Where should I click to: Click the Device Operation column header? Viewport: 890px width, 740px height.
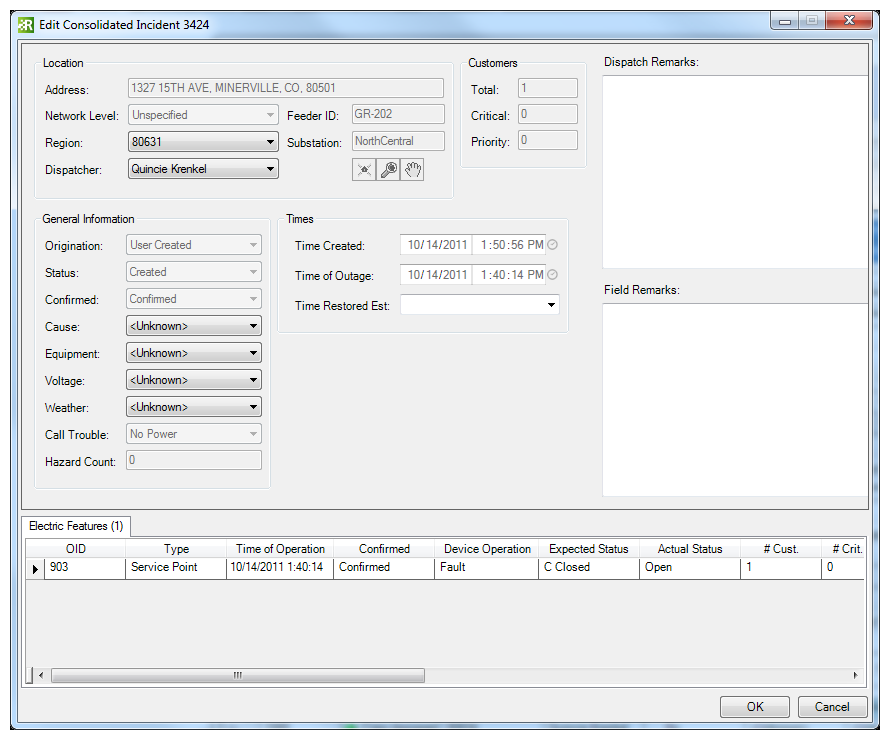tap(487, 549)
